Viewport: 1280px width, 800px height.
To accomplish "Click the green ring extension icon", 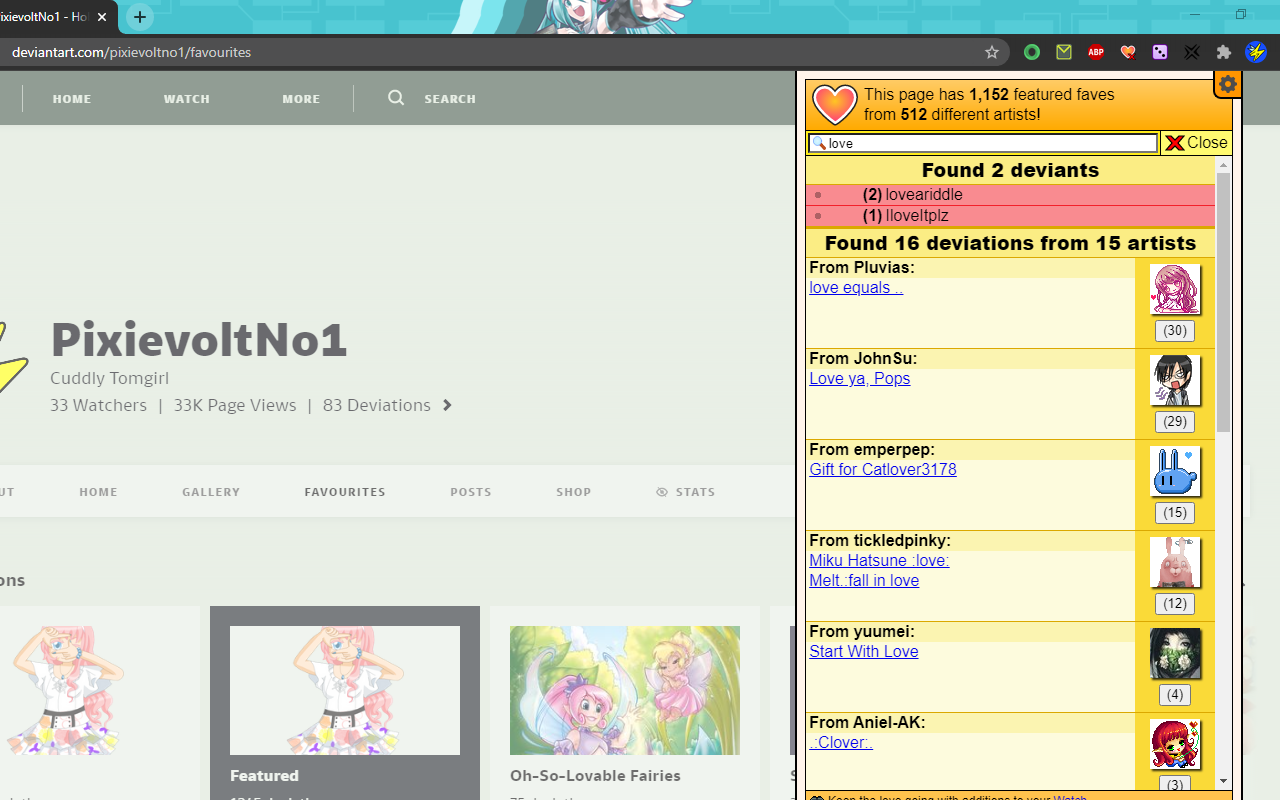I will coord(1032,52).
